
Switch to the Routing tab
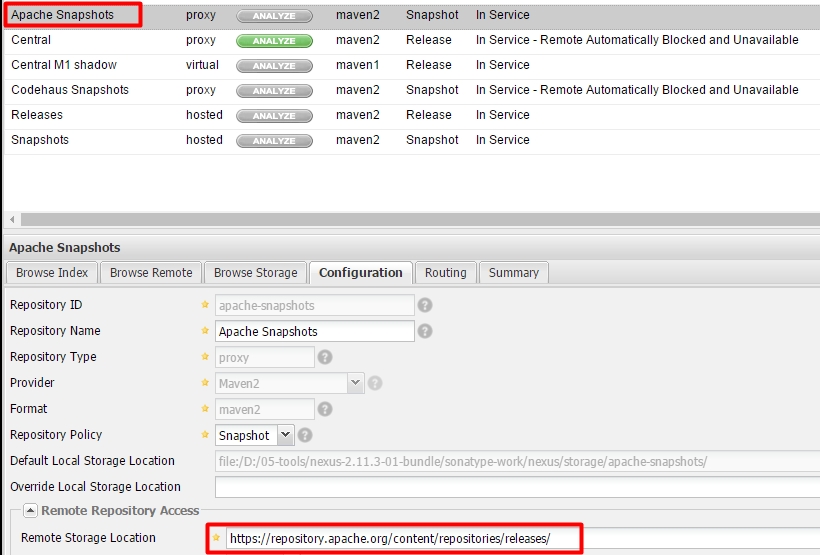coord(446,273)
